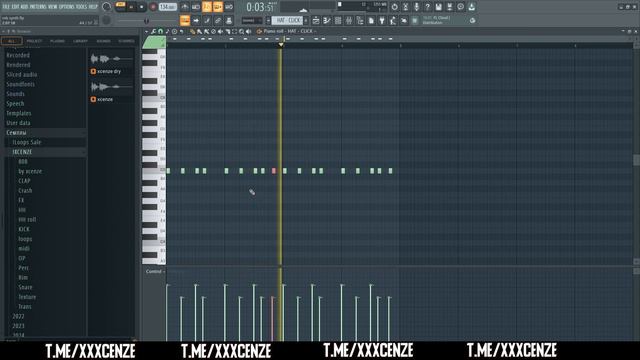640x360 pixels.
Task: Open the Control event lane dropdown
Action: [155, 271]
